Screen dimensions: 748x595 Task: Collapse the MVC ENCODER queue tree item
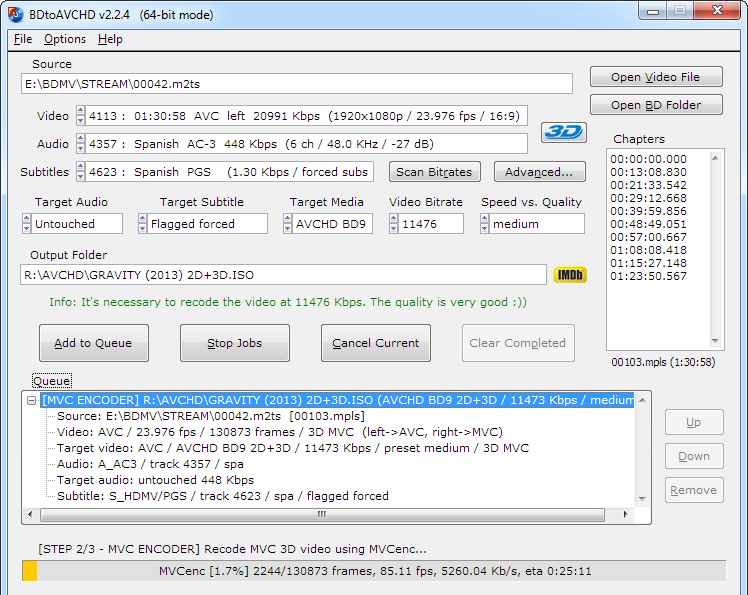(x=31, y=400)
